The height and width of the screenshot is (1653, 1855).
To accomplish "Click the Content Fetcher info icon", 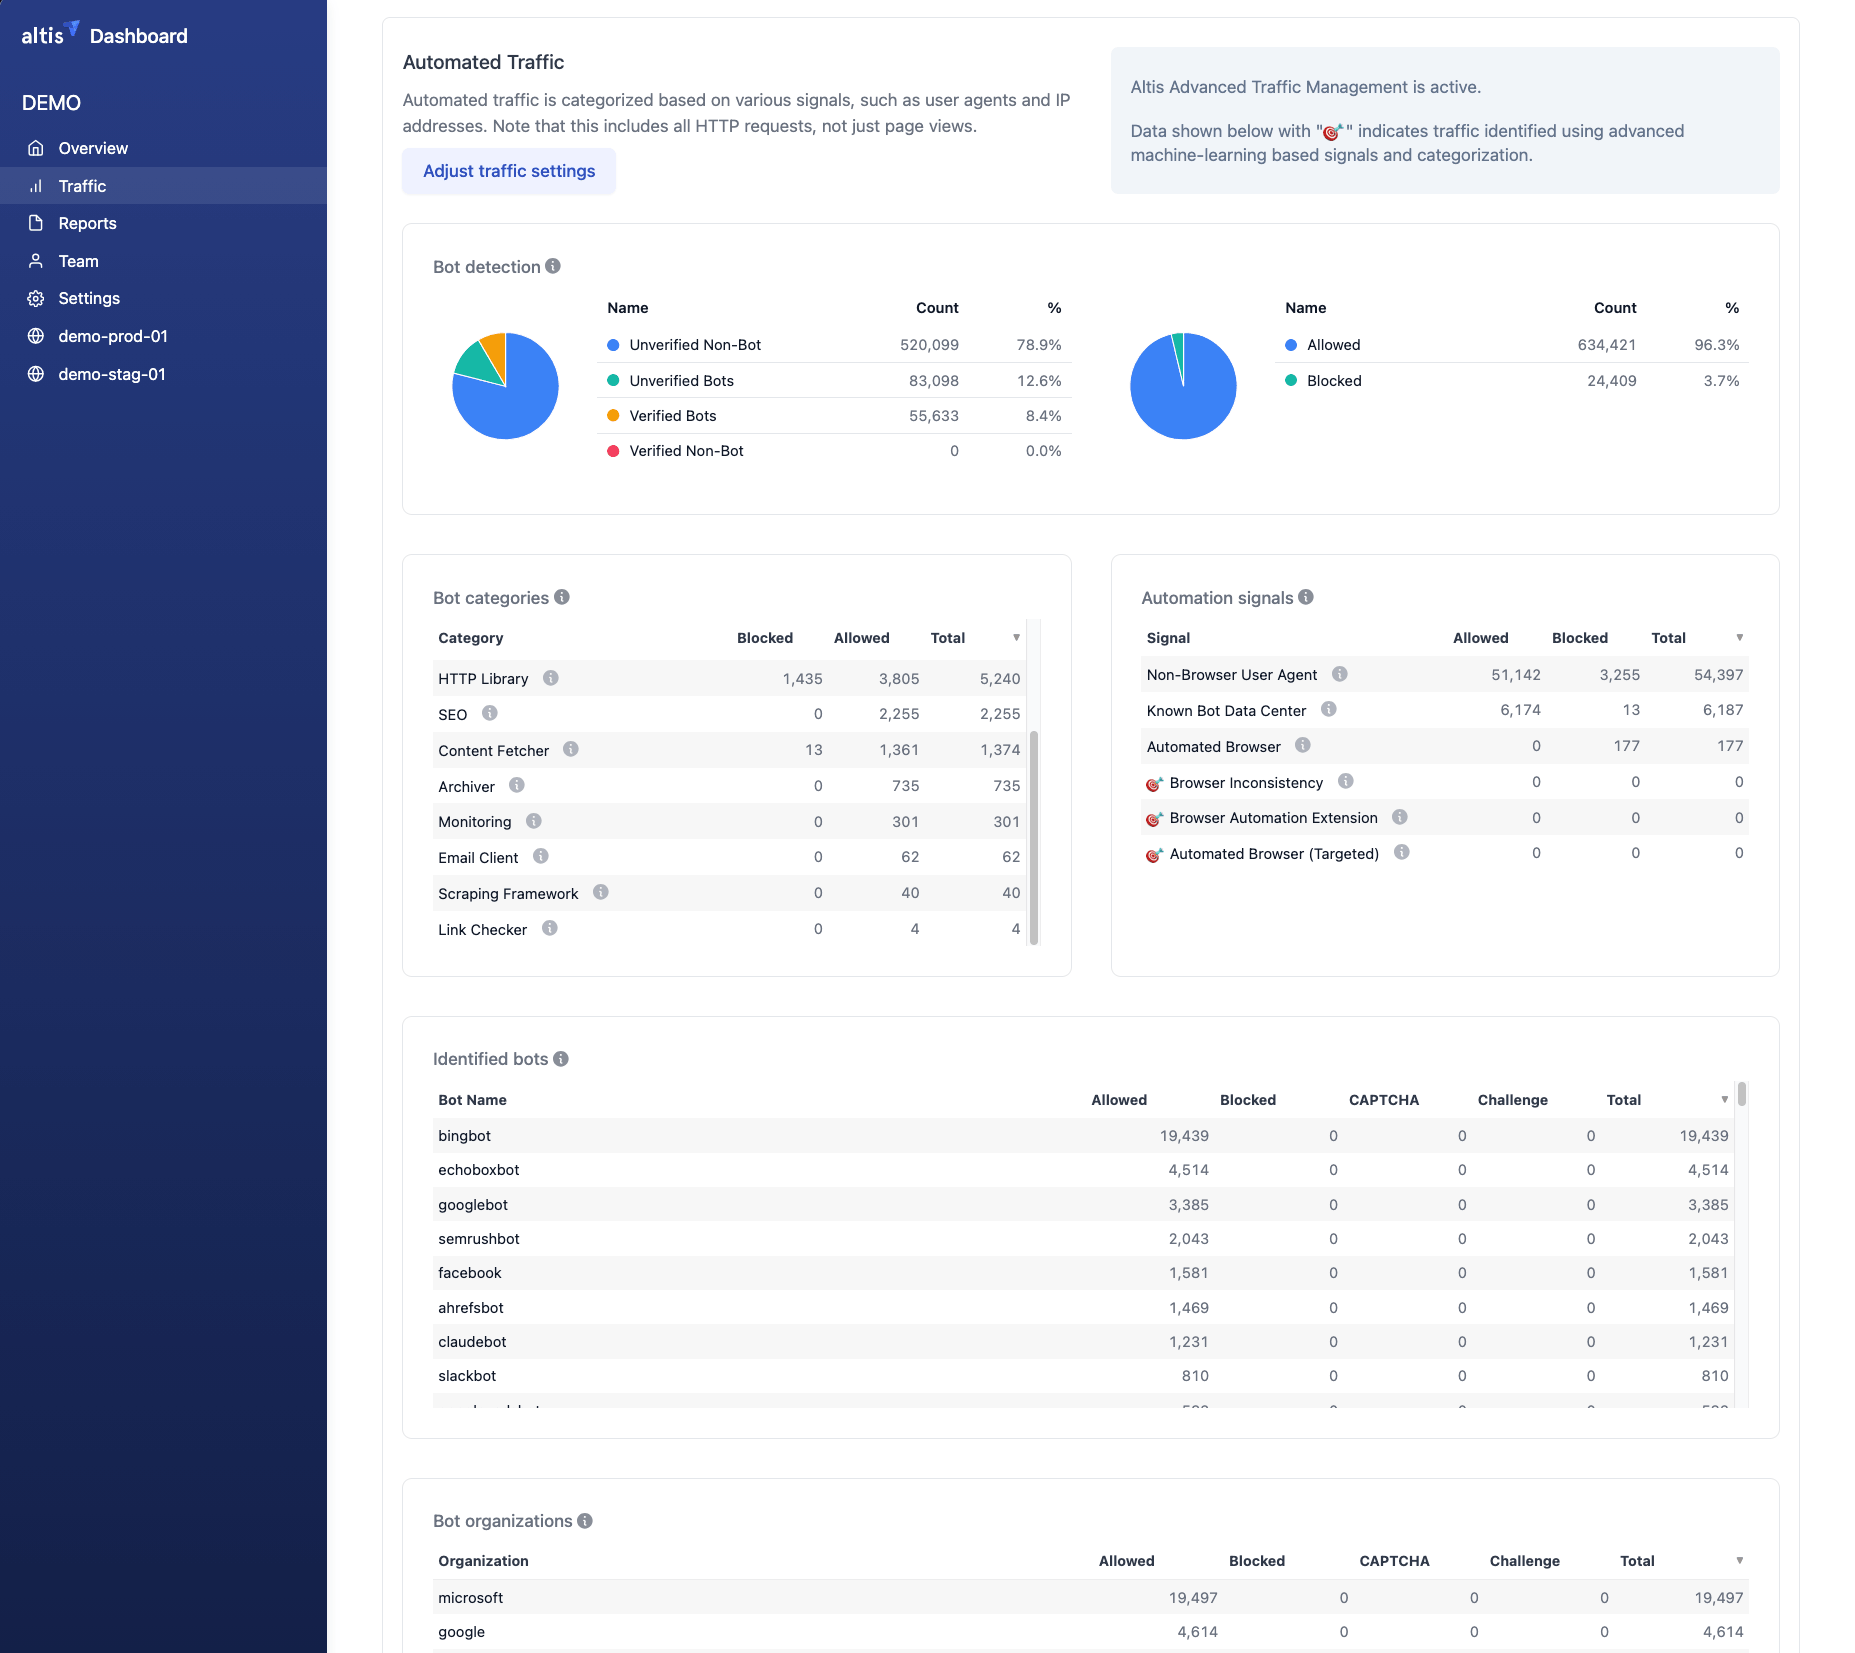I will (571, 749).
